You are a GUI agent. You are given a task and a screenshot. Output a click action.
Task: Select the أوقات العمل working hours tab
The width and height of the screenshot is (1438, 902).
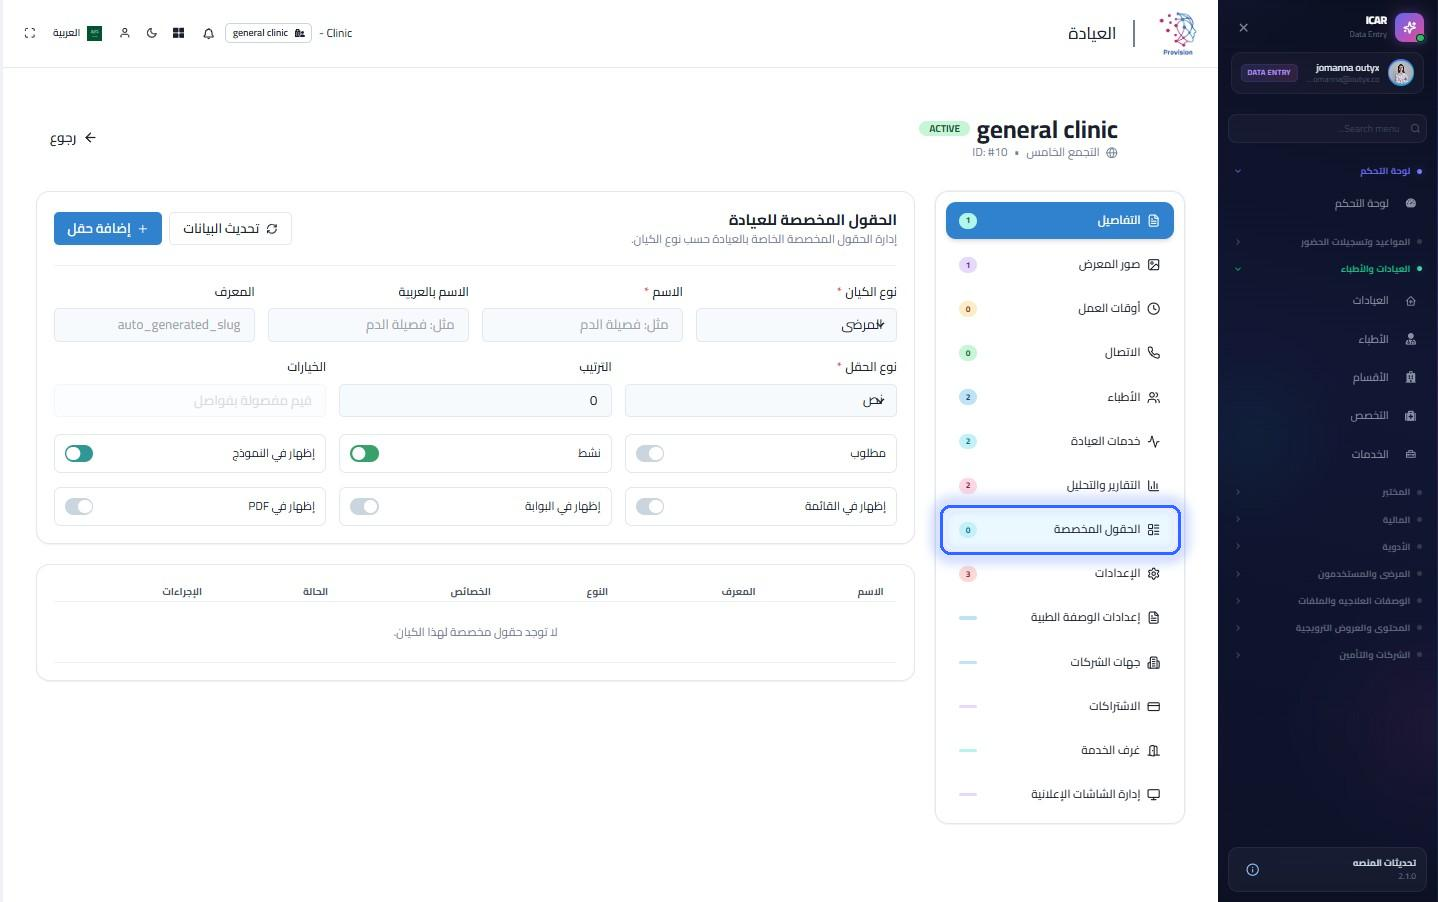coord(1060,309)
